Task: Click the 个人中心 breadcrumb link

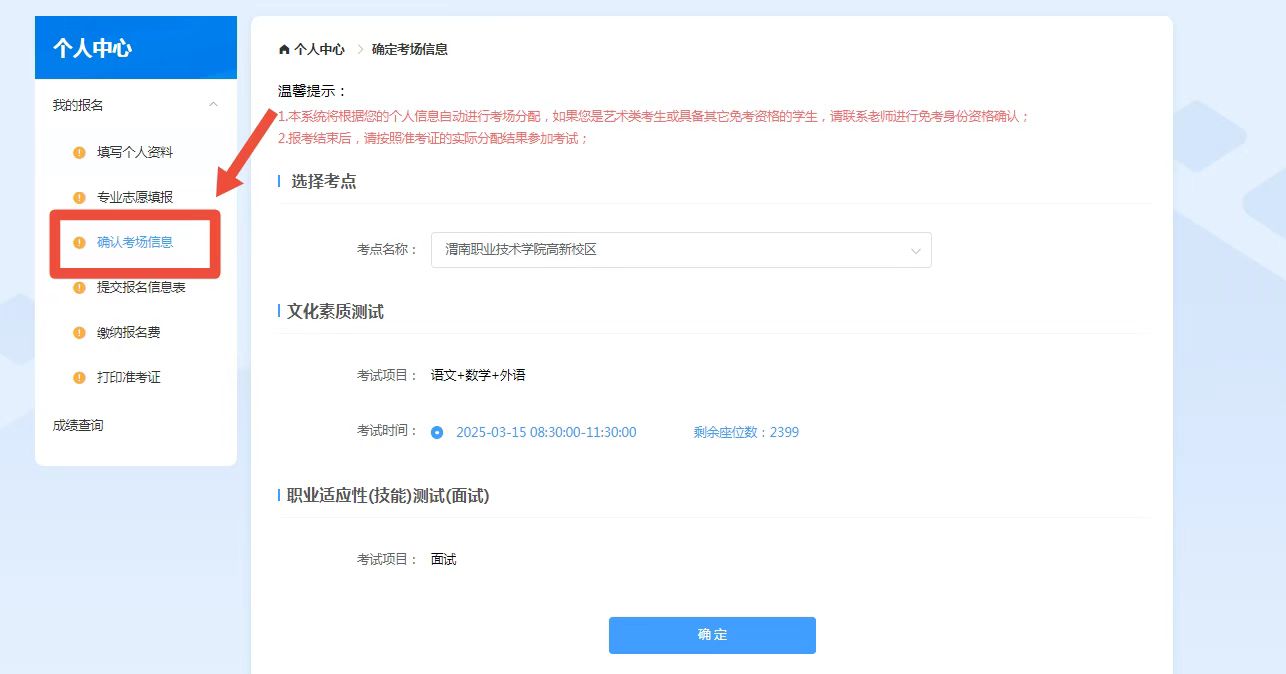Action: point(319,49)
